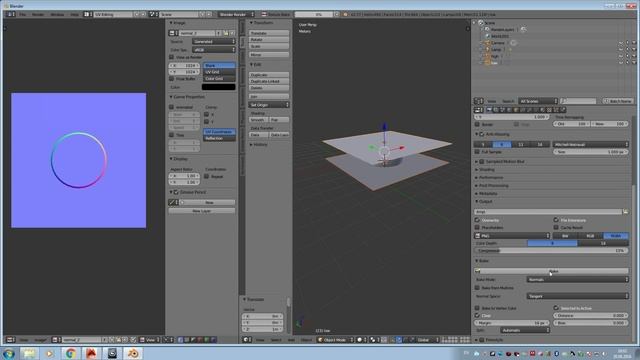Open the 3D view editor type selector icon
This screenshot has width=640, height=360.
tap(247, 340)
